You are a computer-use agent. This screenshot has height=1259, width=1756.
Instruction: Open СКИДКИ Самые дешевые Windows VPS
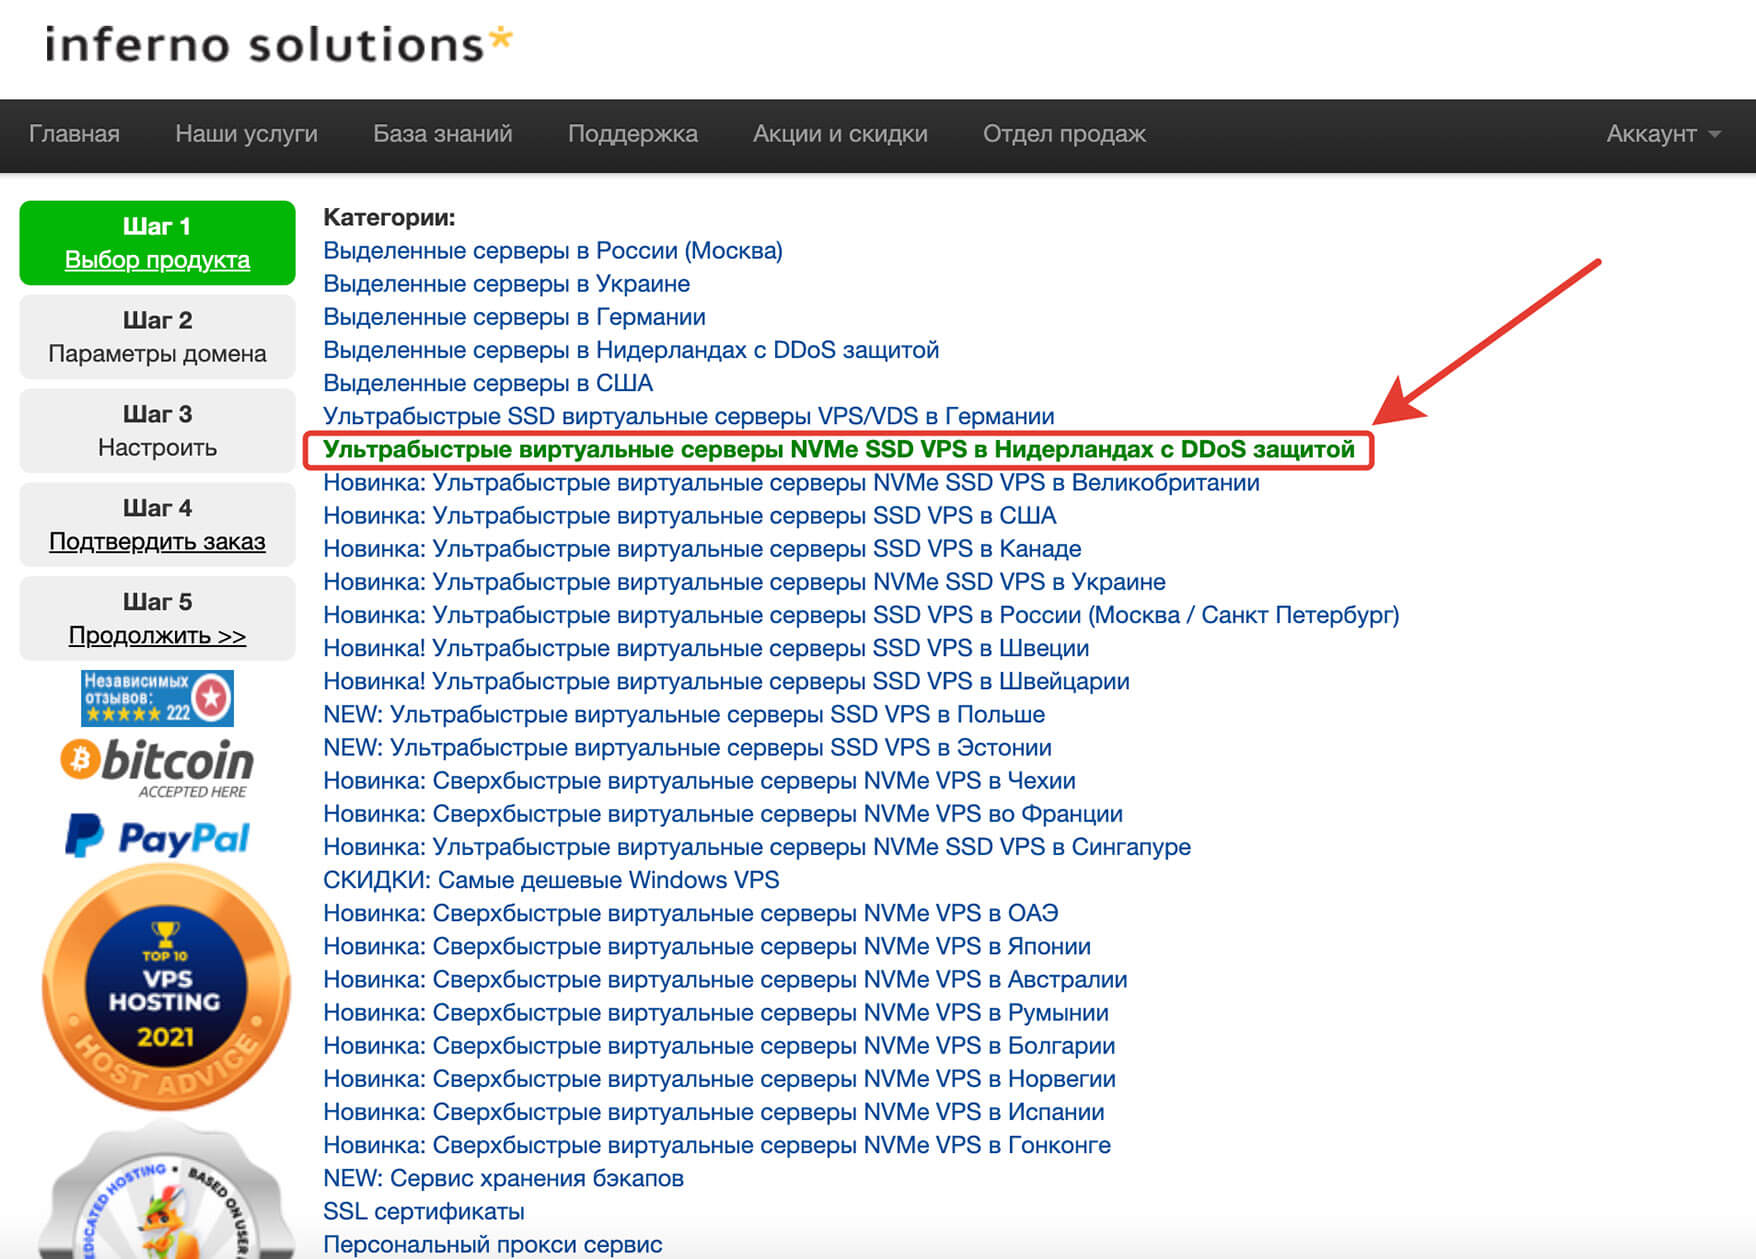[551, 880]
